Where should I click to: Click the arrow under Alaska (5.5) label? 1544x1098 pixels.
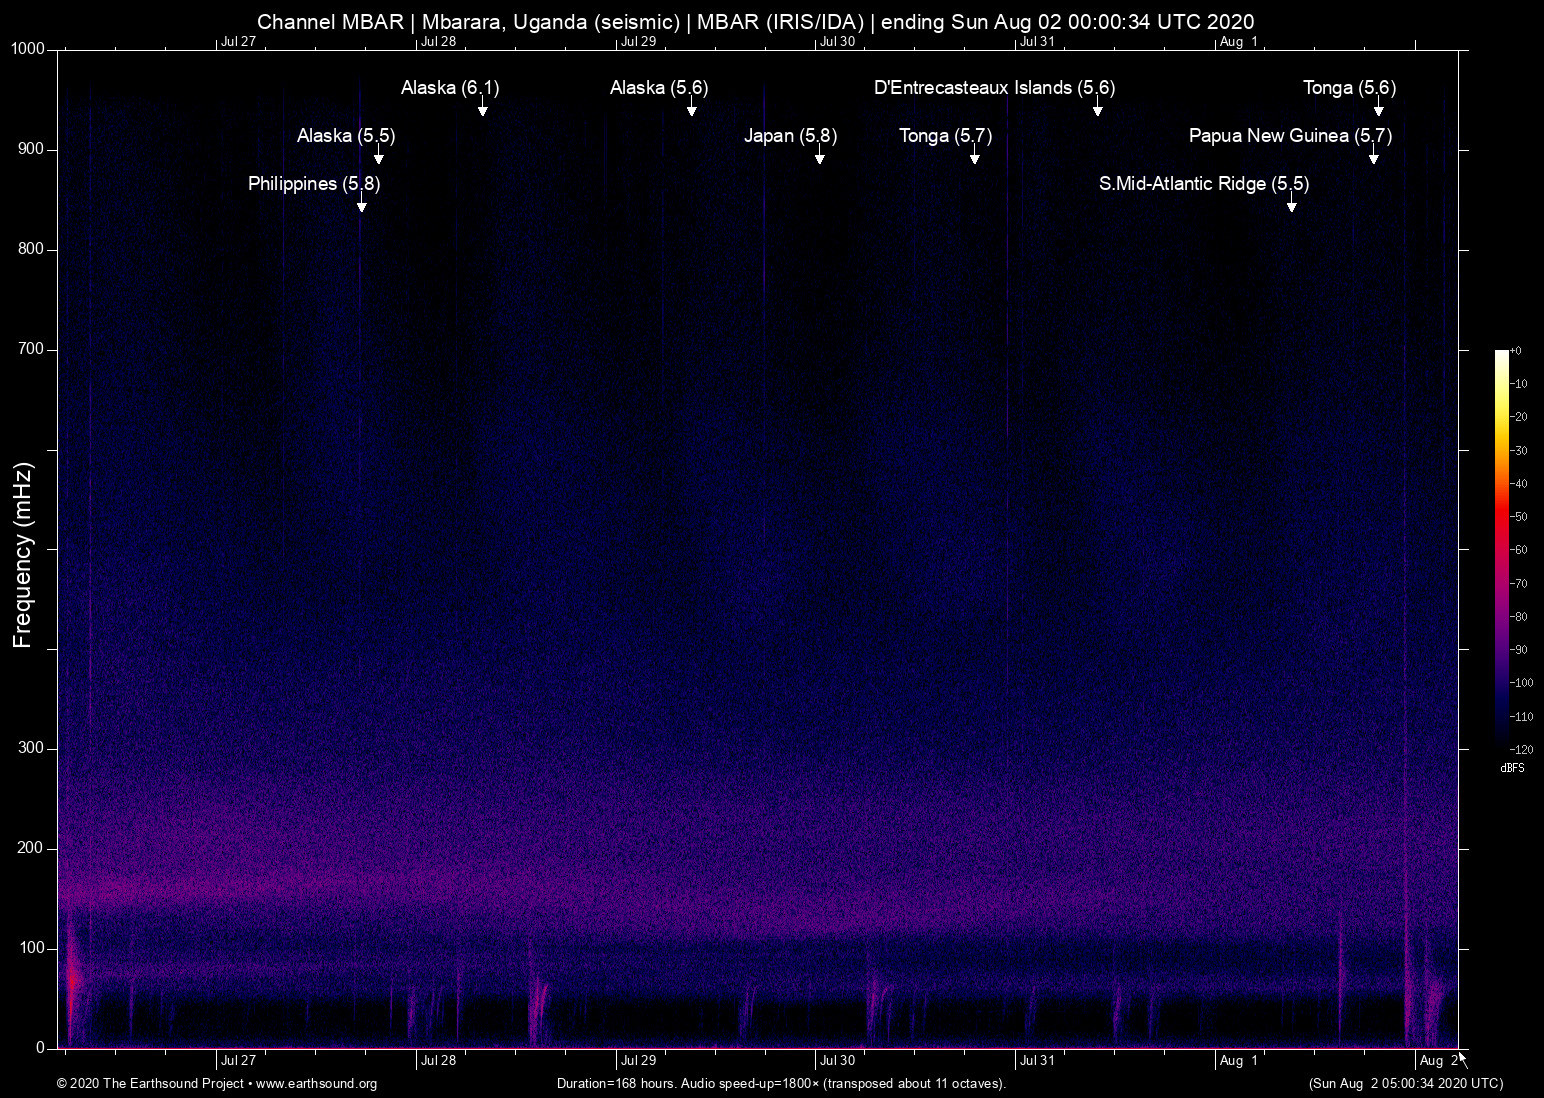point(378,155)
